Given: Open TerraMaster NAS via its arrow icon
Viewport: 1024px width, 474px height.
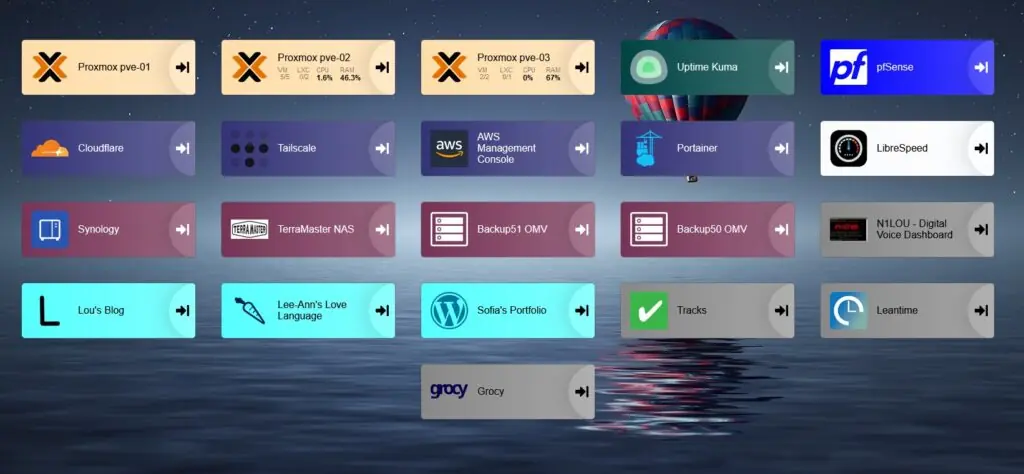Looking at the screenshot, I should 382,229.
